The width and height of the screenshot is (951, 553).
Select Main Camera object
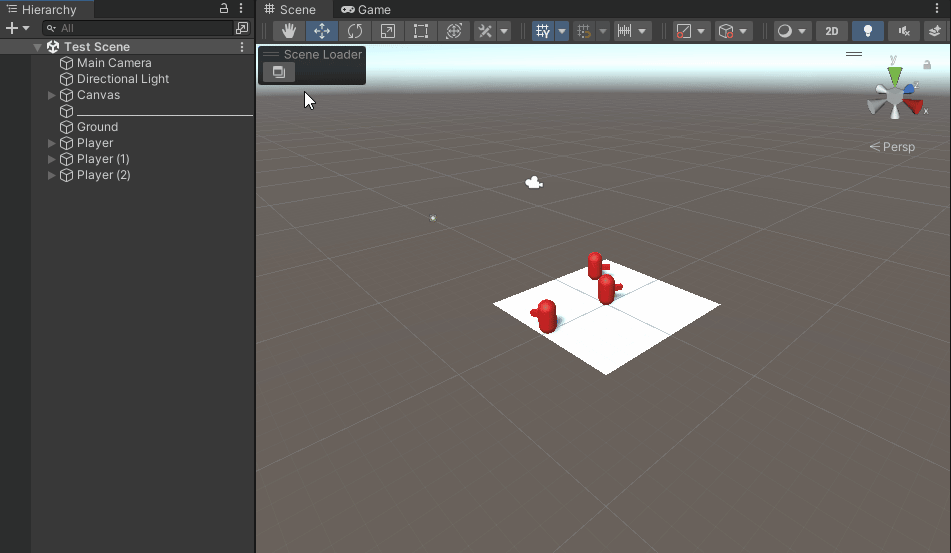click(114, 62)
